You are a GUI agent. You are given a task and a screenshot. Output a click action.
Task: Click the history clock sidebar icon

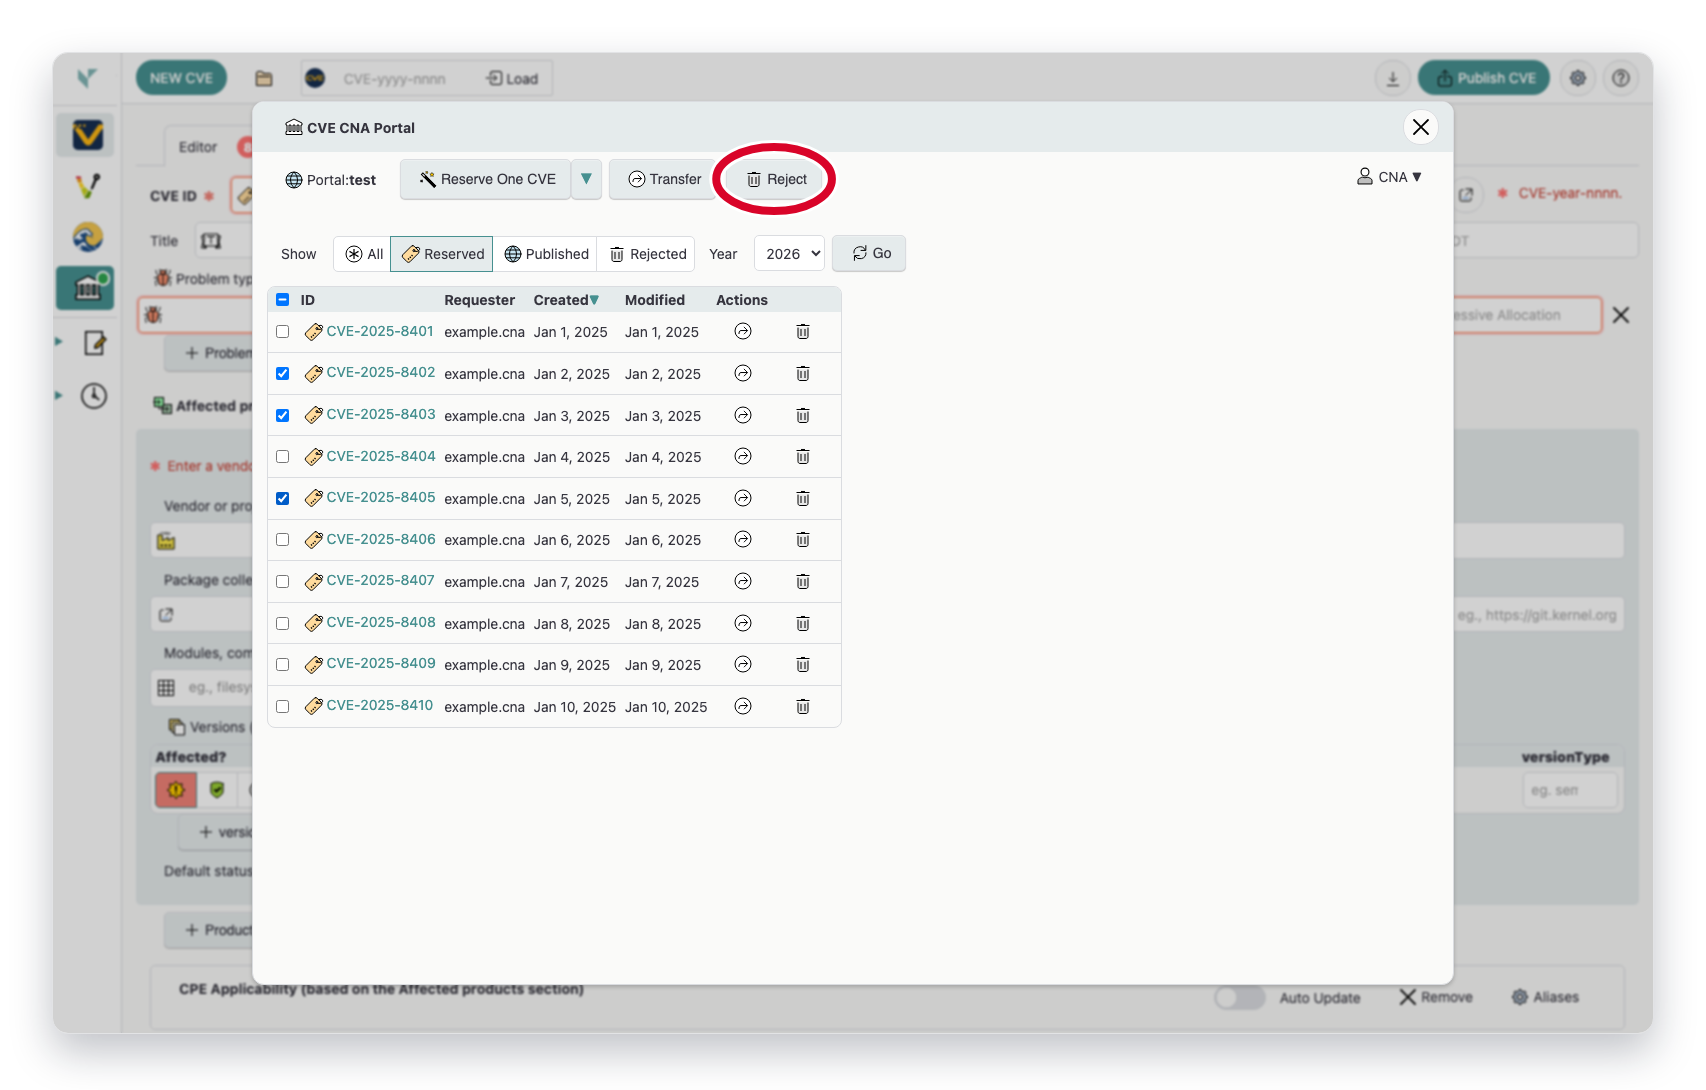(x=94, y=396)
